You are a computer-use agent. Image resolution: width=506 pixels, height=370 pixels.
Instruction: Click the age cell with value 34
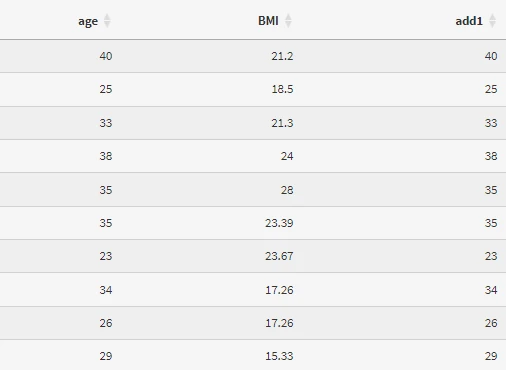[106, 290]
